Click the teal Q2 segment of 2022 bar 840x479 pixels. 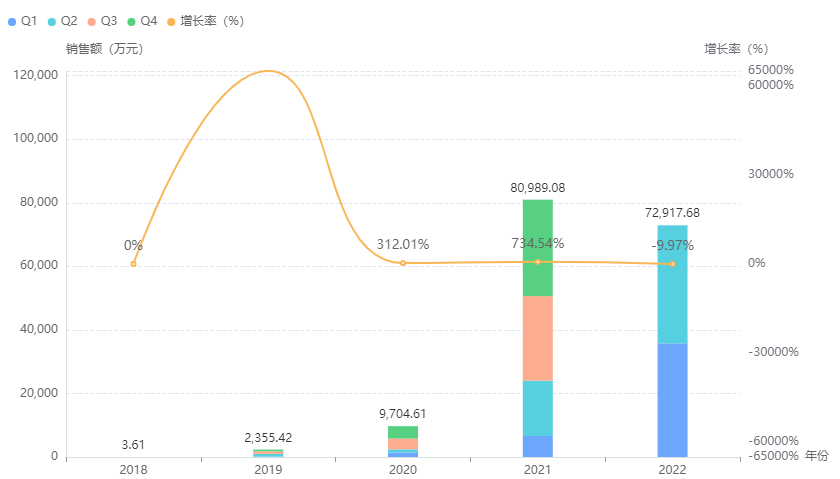[672, 285]
